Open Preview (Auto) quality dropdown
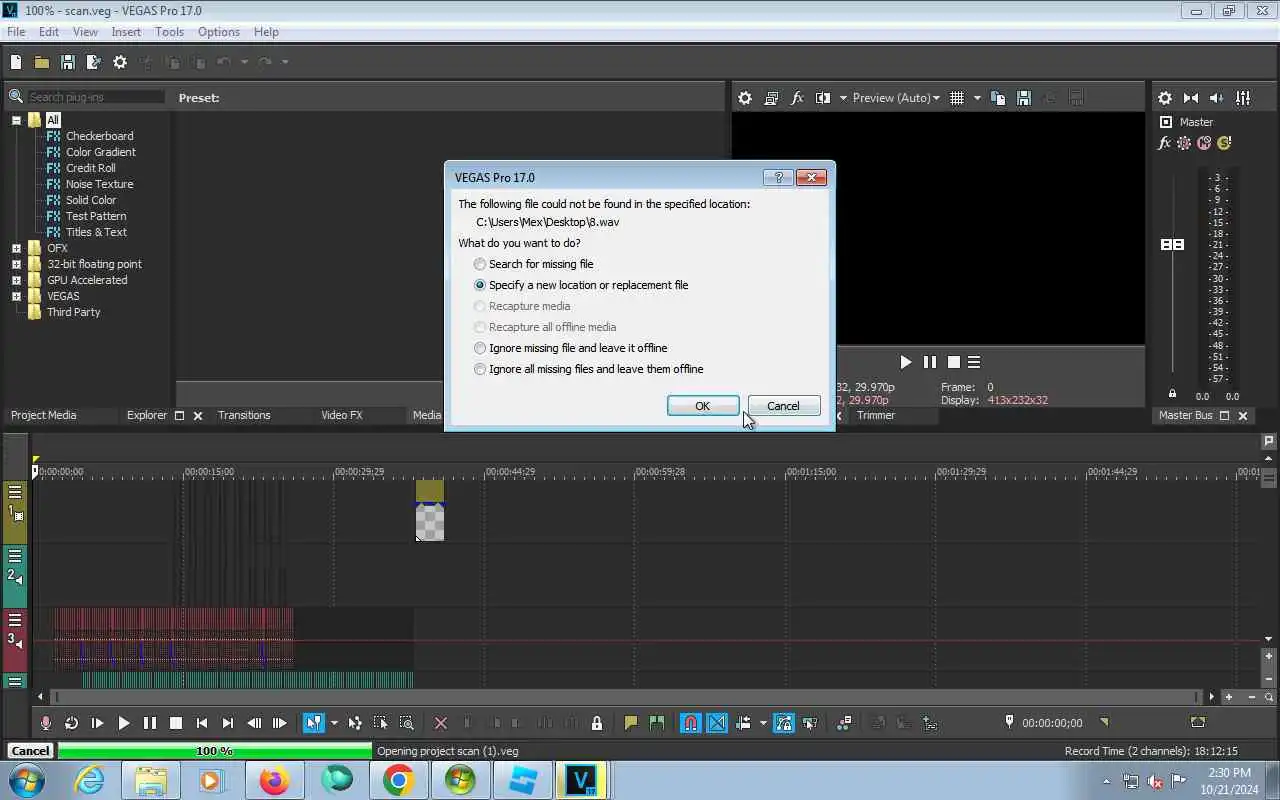The height and width of the screenshot is (800, 1280). click(x=896, y=98)
